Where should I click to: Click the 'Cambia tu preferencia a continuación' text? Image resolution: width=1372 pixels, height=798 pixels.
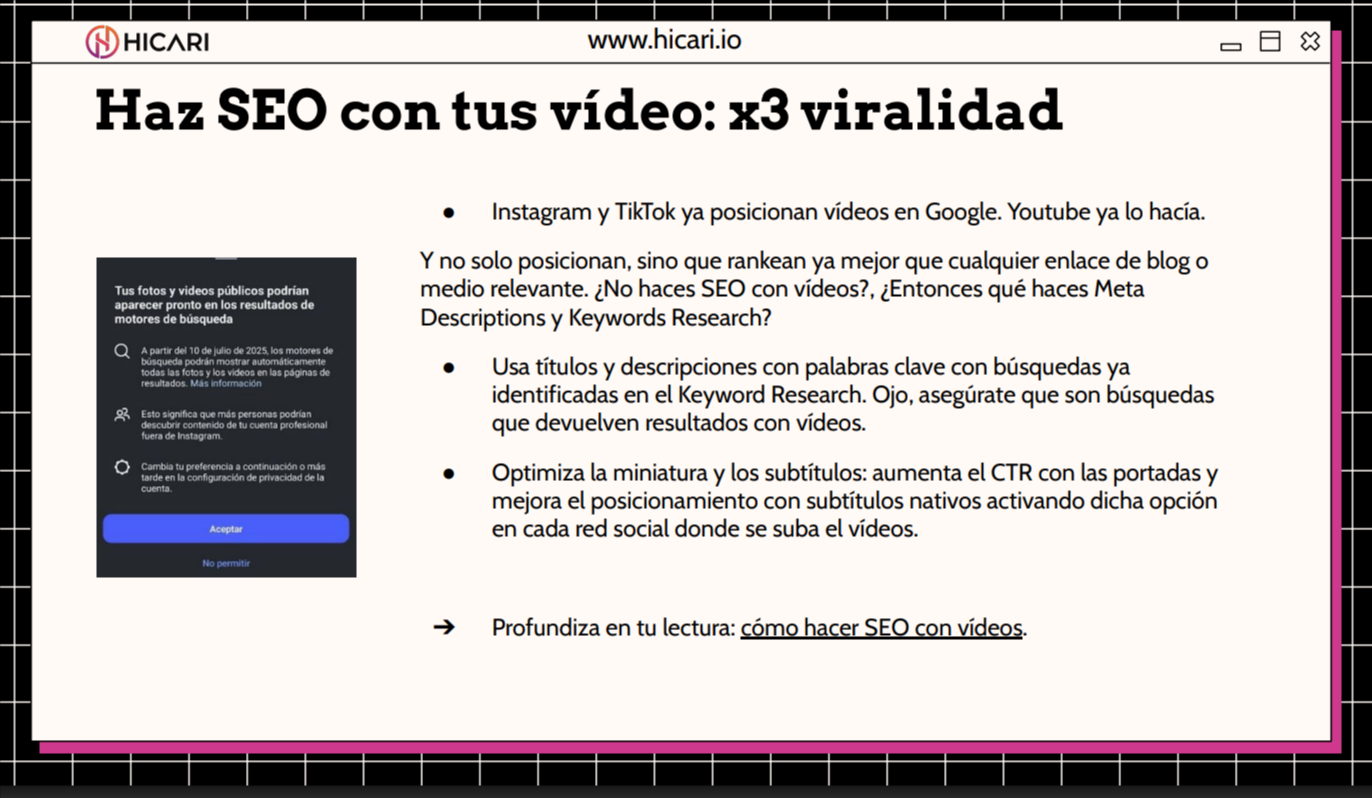233,478
